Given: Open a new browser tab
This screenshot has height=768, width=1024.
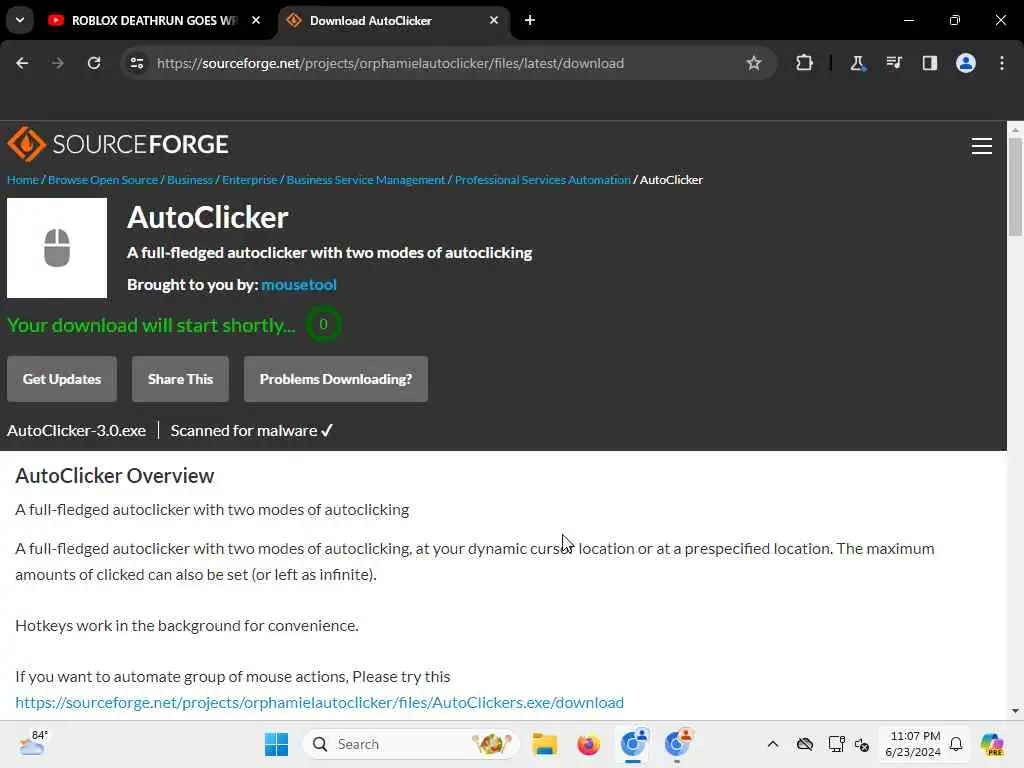Looking at the screenshot, I should pyautogui.click(x=530, y=20).
